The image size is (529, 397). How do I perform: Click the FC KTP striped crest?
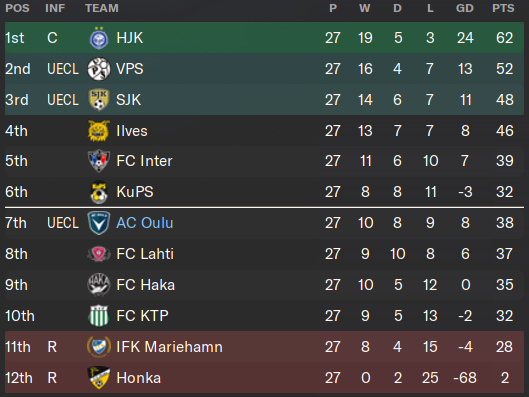(99, 316)
